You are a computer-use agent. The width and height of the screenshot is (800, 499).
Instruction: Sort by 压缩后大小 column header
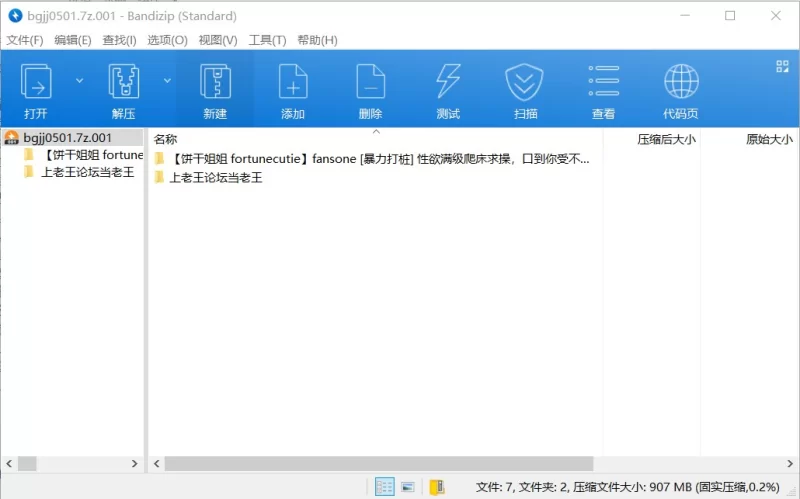tap(666, 139)
